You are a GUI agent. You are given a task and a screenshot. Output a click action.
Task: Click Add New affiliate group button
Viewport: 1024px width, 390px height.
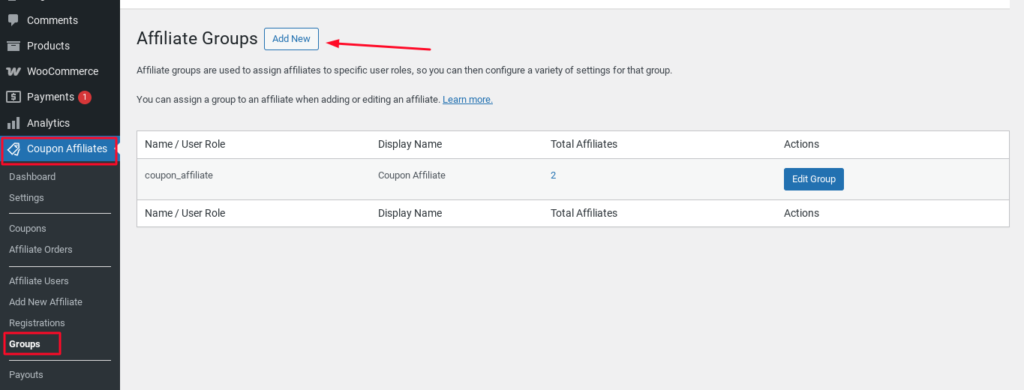pyautogui.click(x=291, y=39)
